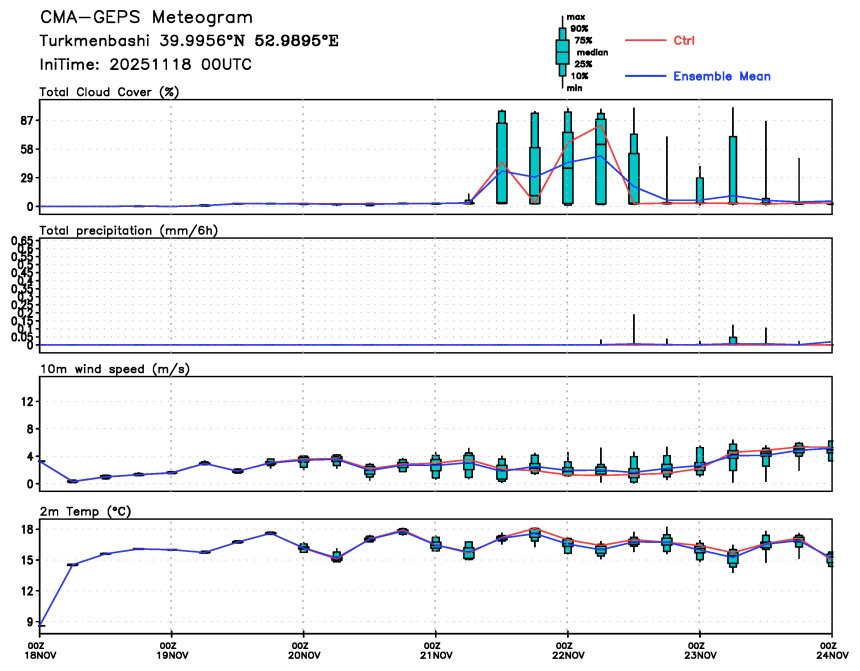Viewport: 860px width, 671px height.
Task: Click the box-plot legend symbol
Action: tap(562, 50)
